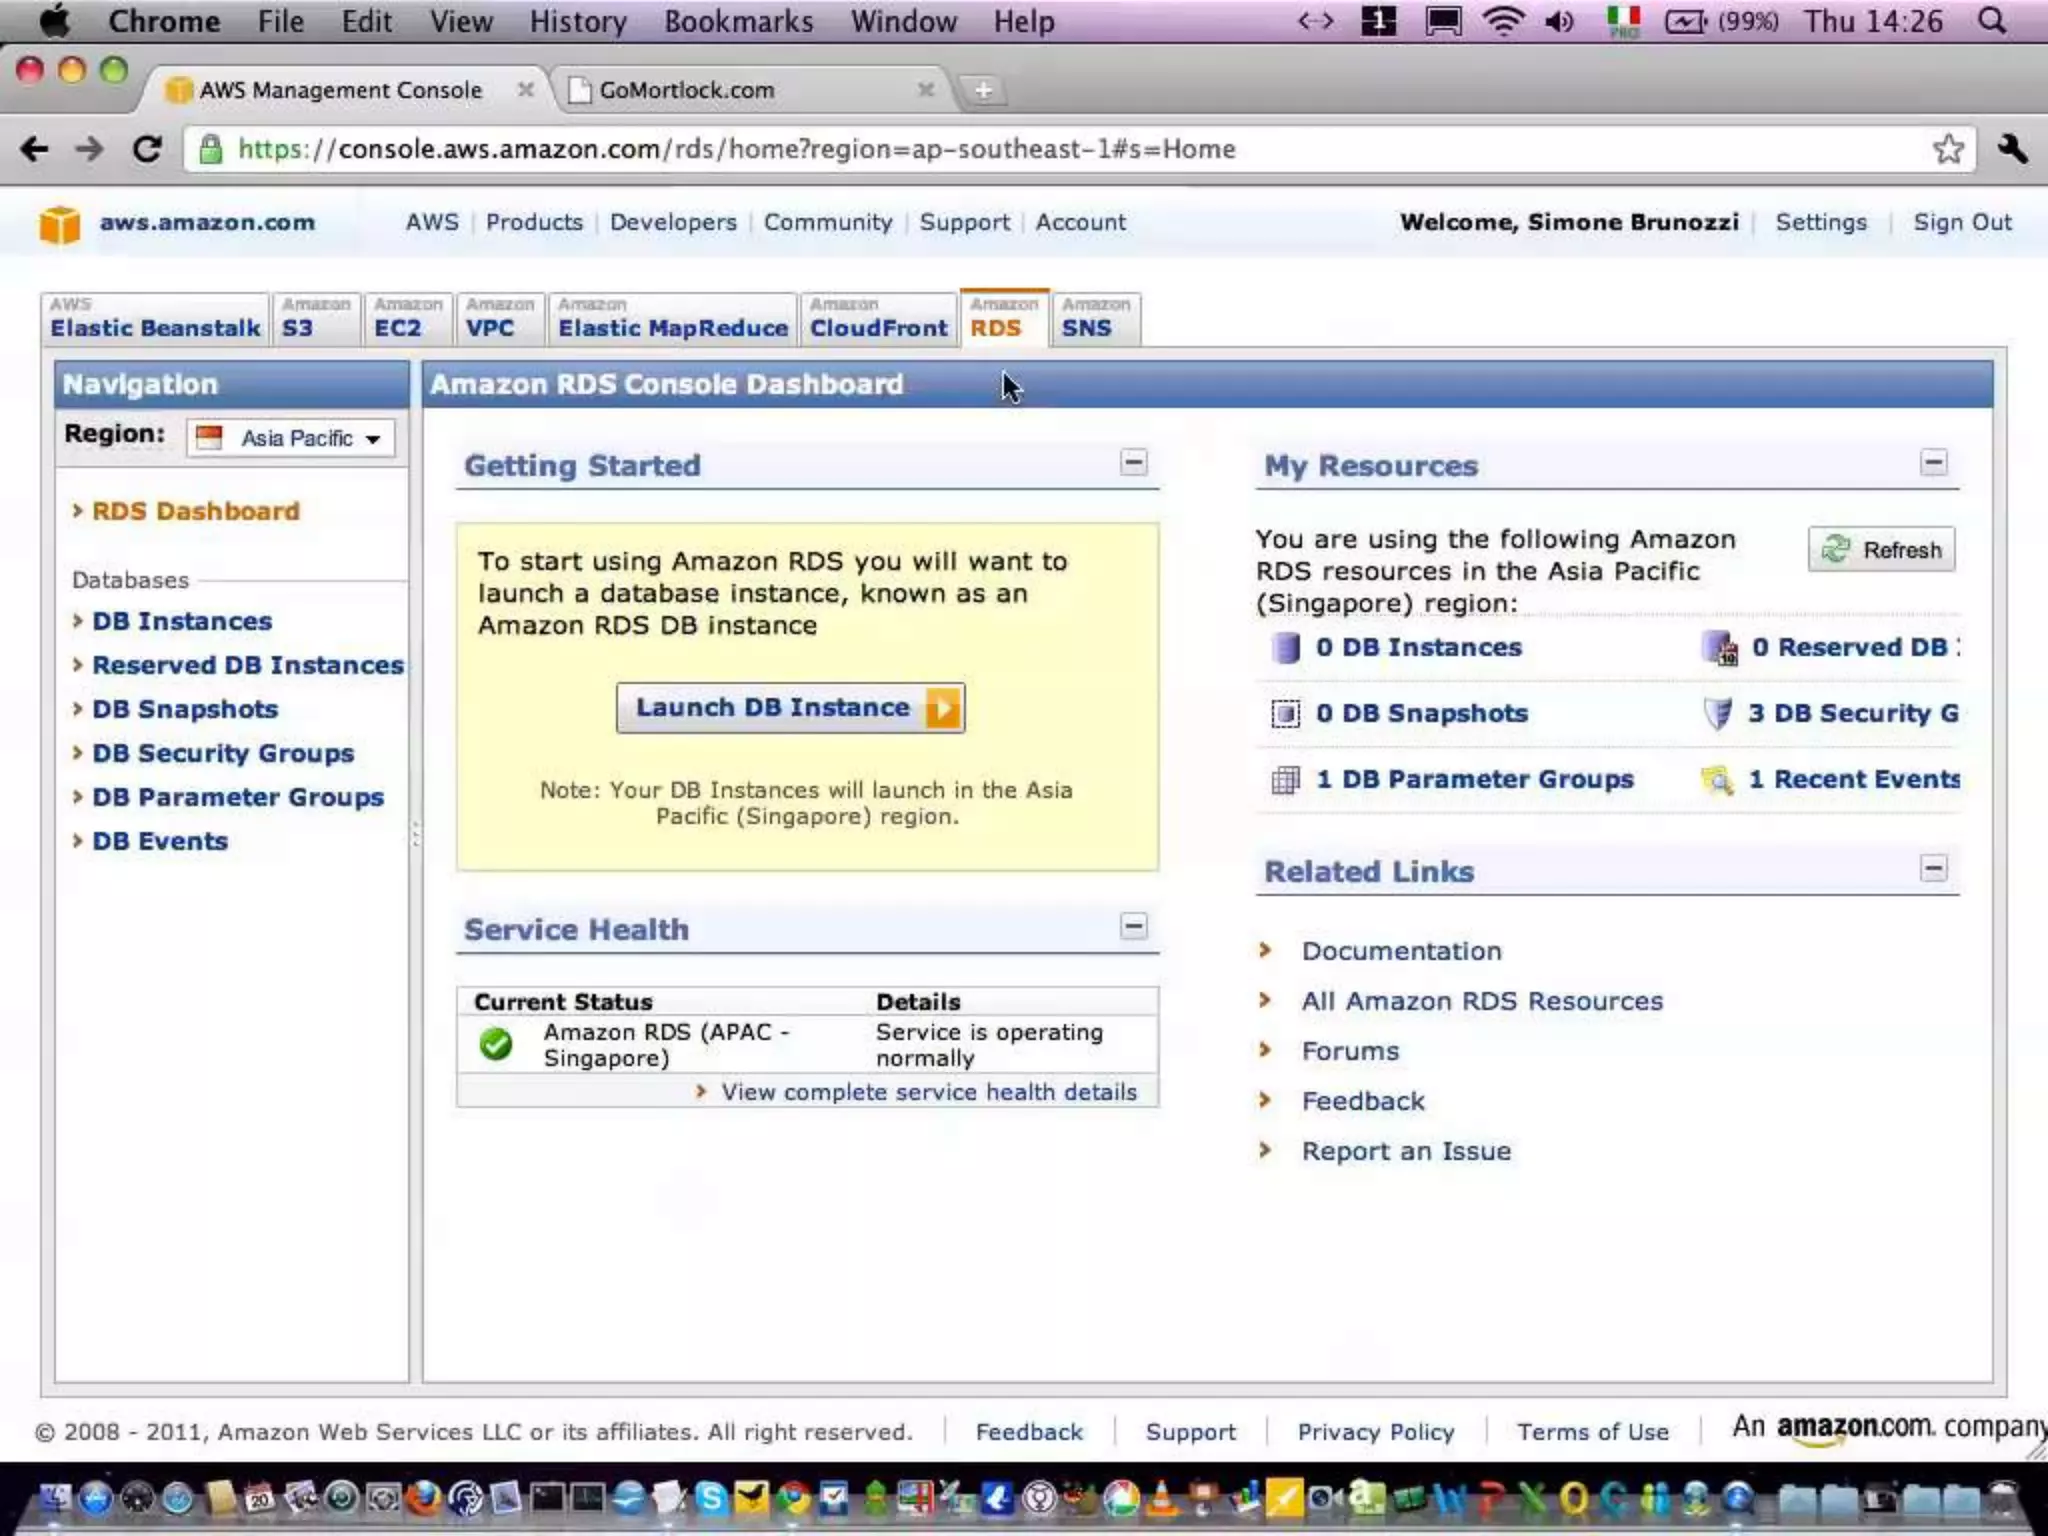2048x1536 pixels.
Task: Open Chrome wrench settings icon
Action: pos(2012,149)
